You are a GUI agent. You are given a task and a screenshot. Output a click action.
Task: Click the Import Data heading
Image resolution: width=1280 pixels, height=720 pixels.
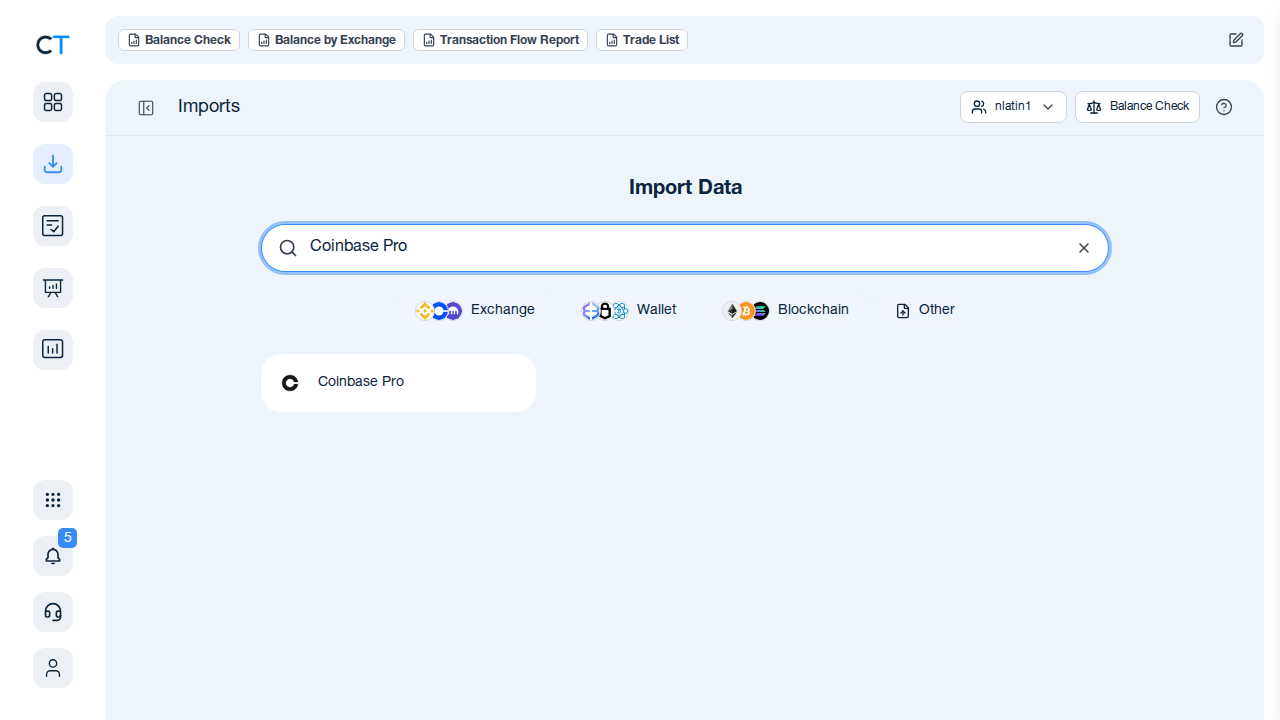[x=685, y=187]
